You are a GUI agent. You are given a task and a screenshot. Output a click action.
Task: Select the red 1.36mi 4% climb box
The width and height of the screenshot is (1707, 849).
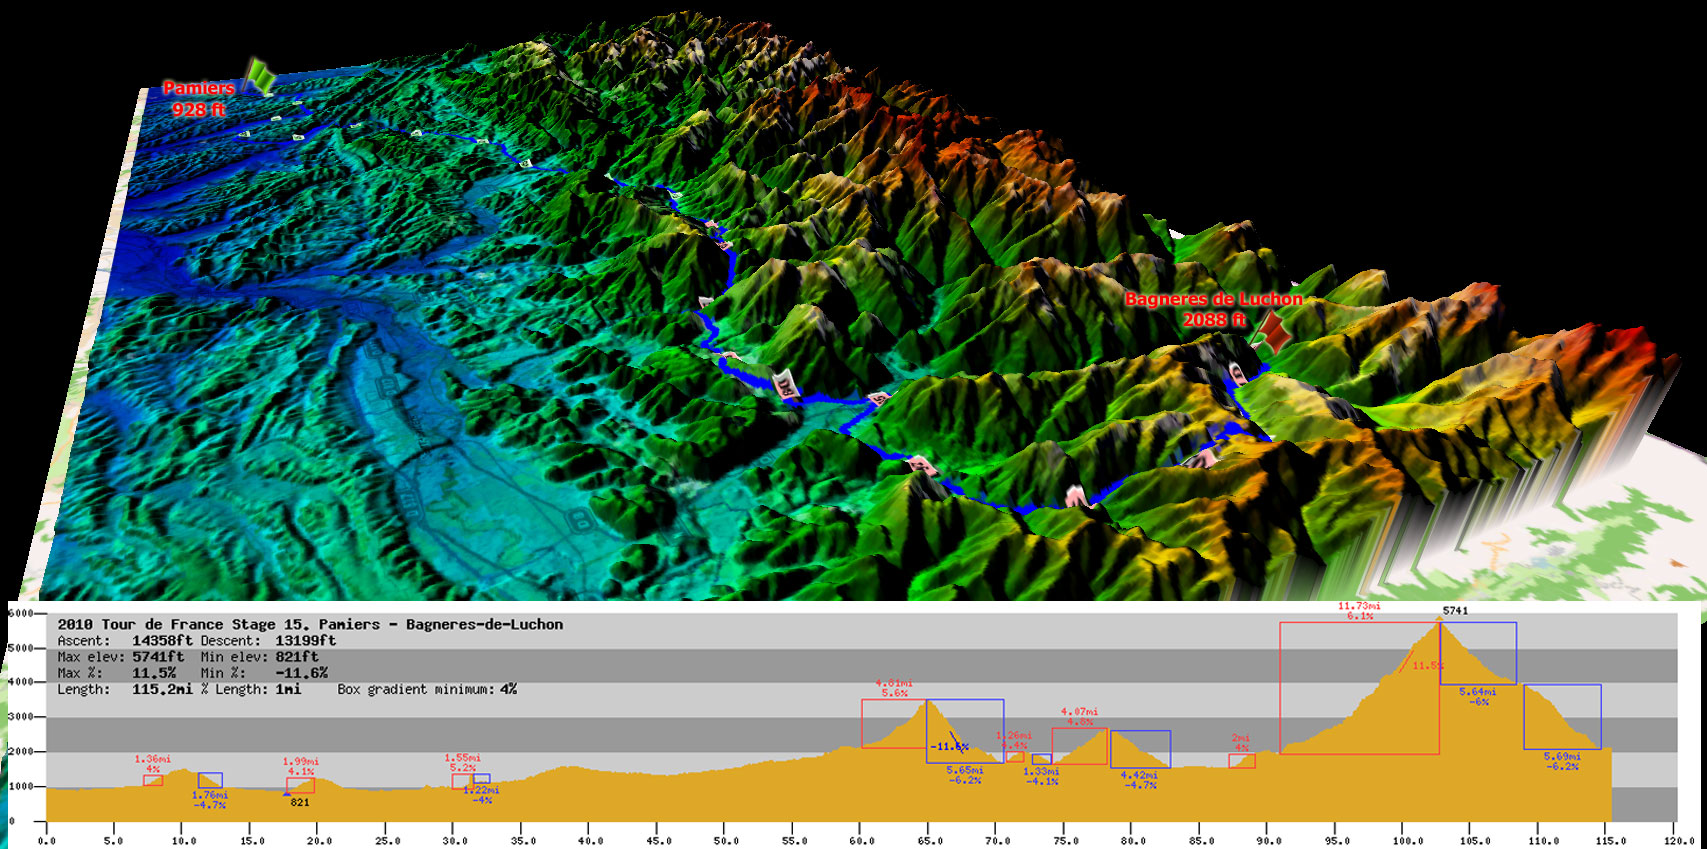click(153, 780)
